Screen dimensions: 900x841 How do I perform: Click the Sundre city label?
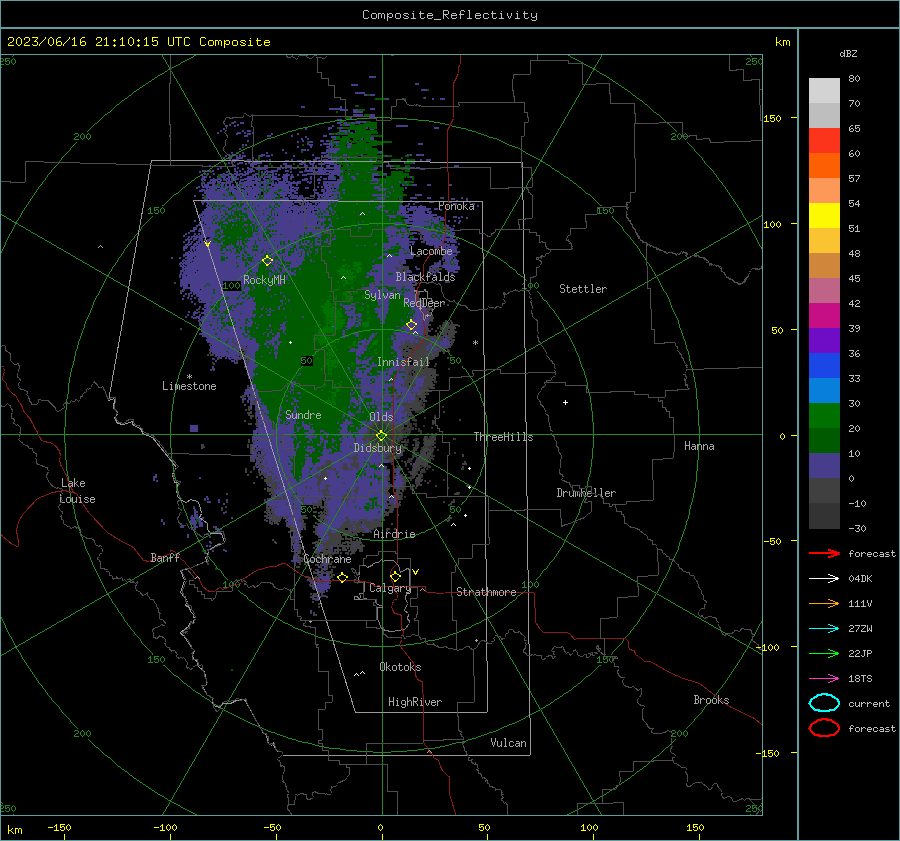[x=303, y=414]
